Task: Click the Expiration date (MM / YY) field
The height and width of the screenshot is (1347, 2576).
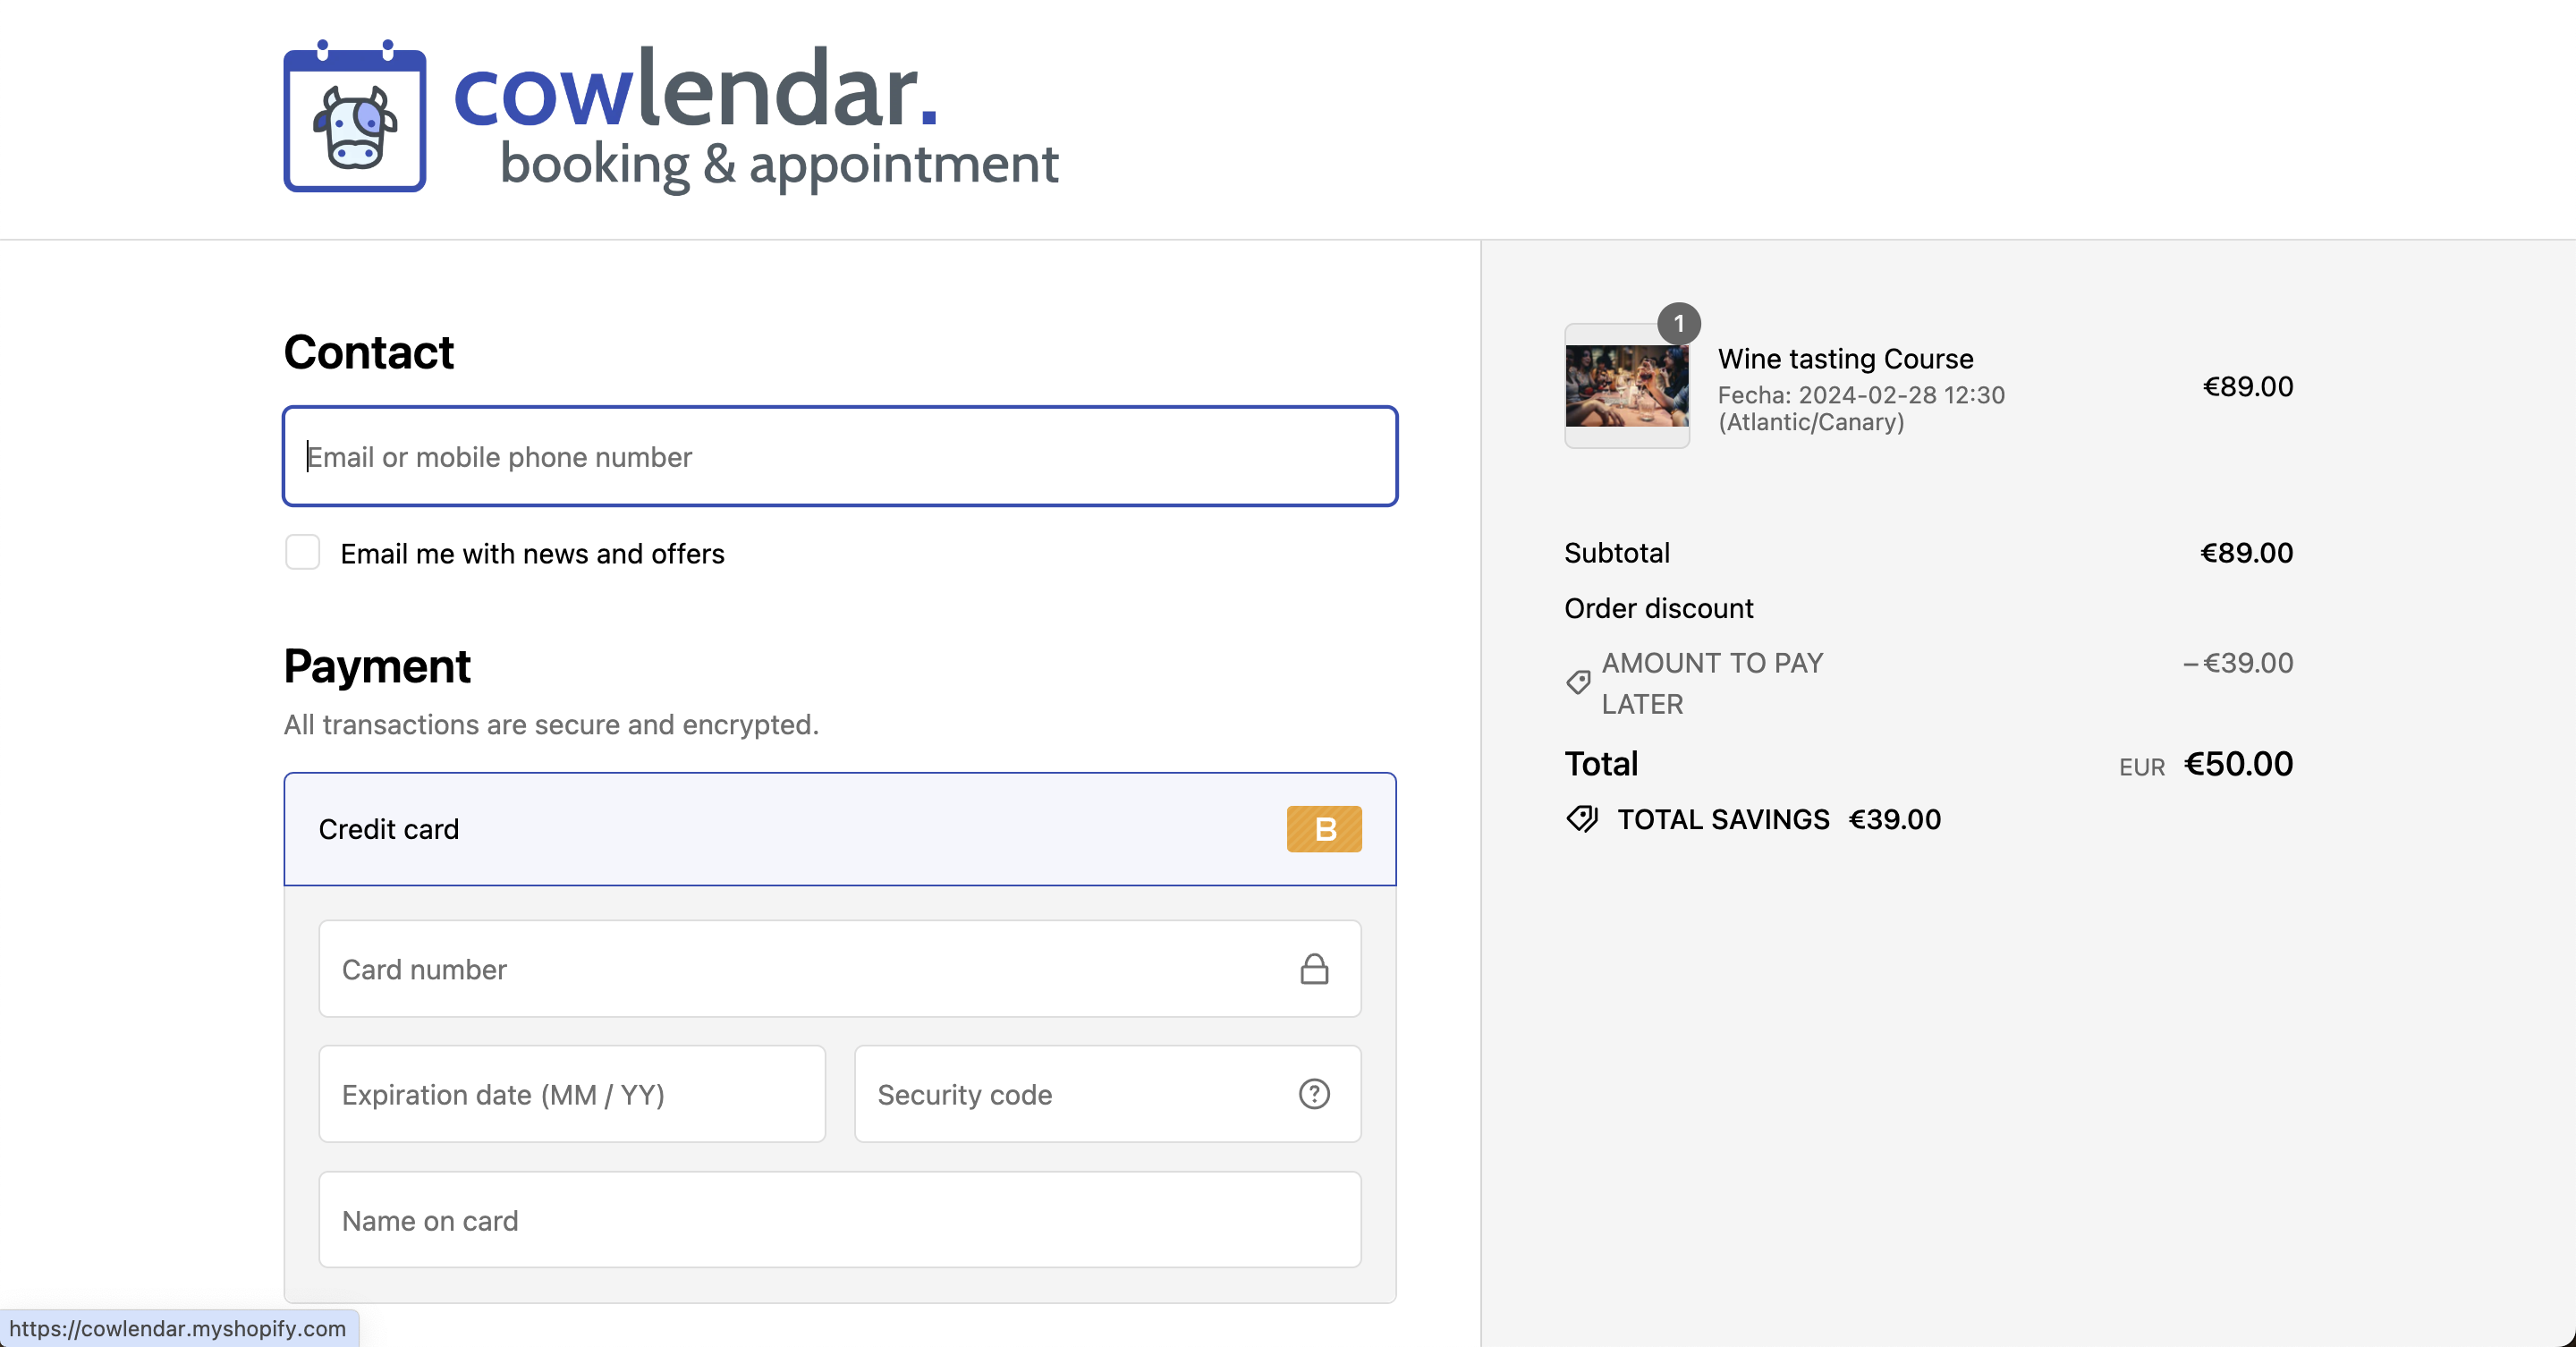Action: (572, 1094)
